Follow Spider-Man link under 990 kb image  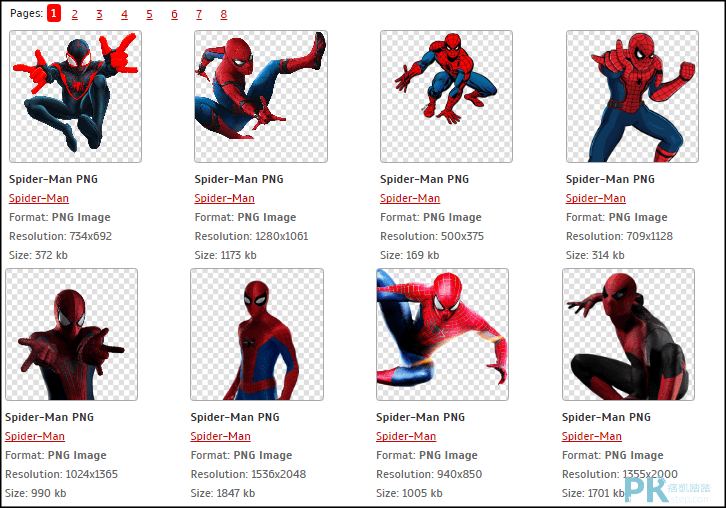(35, 436)
